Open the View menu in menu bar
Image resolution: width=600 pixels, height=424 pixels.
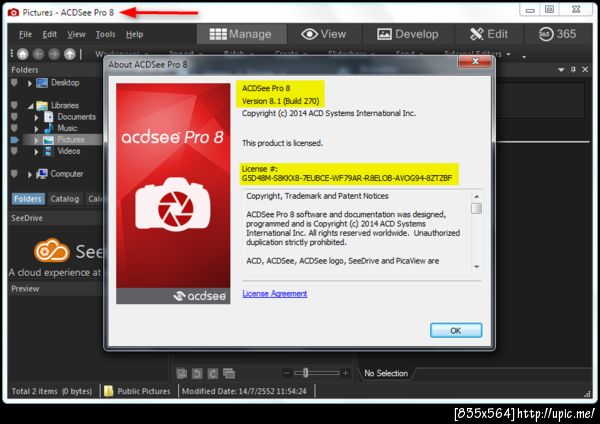click(76, 34)
